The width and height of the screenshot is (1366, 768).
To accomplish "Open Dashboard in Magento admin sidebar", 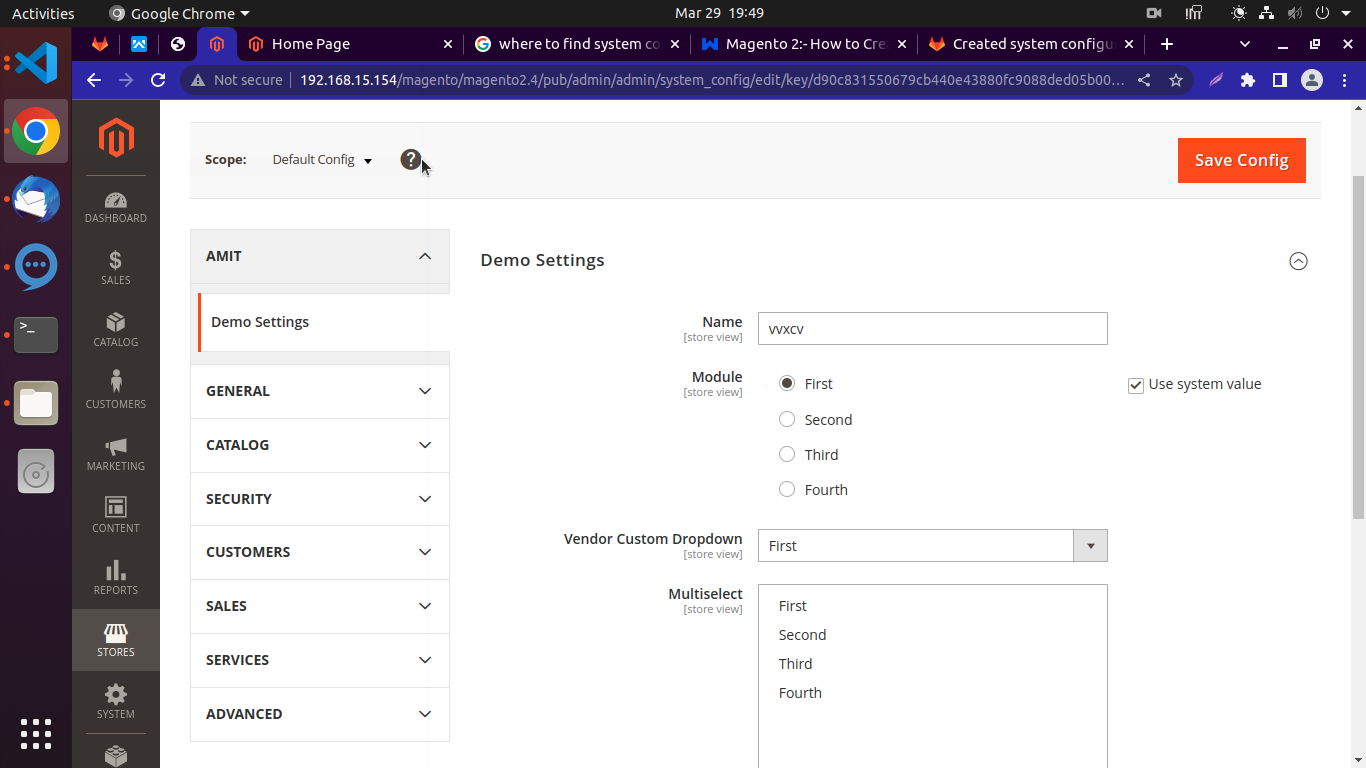I will pyautogui.click(x=116, y=207).
